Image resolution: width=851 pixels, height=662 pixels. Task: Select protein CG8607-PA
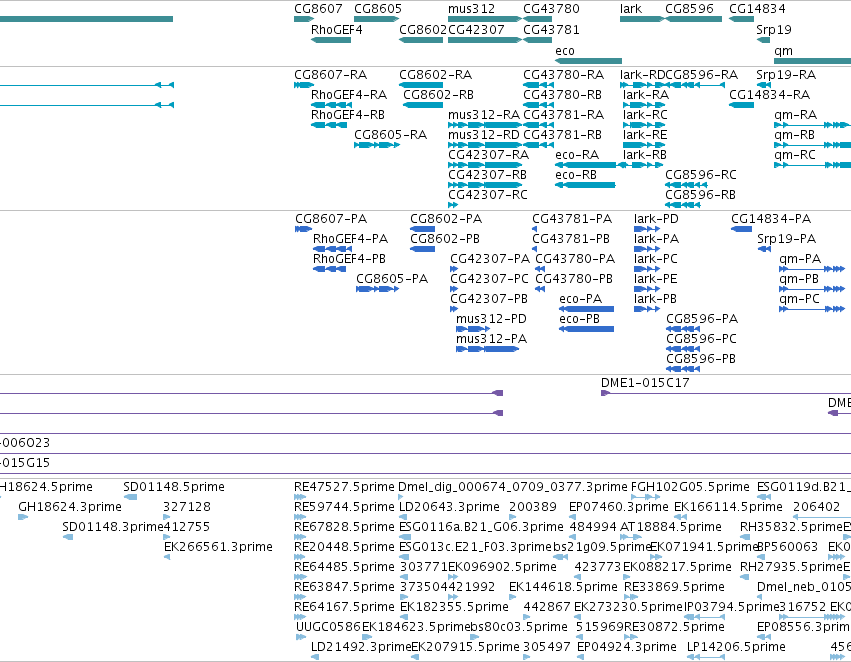coord(303,229)
